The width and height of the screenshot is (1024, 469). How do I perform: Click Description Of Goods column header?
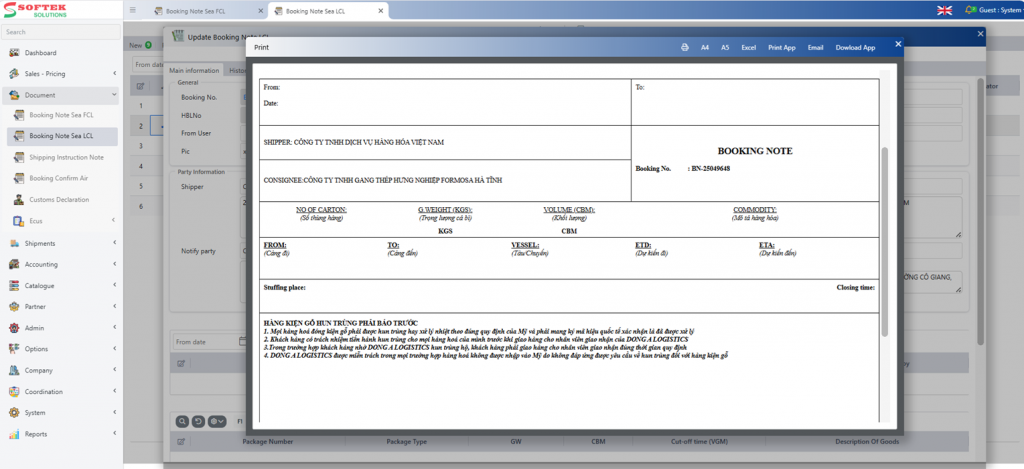click(x=867, y=442)
